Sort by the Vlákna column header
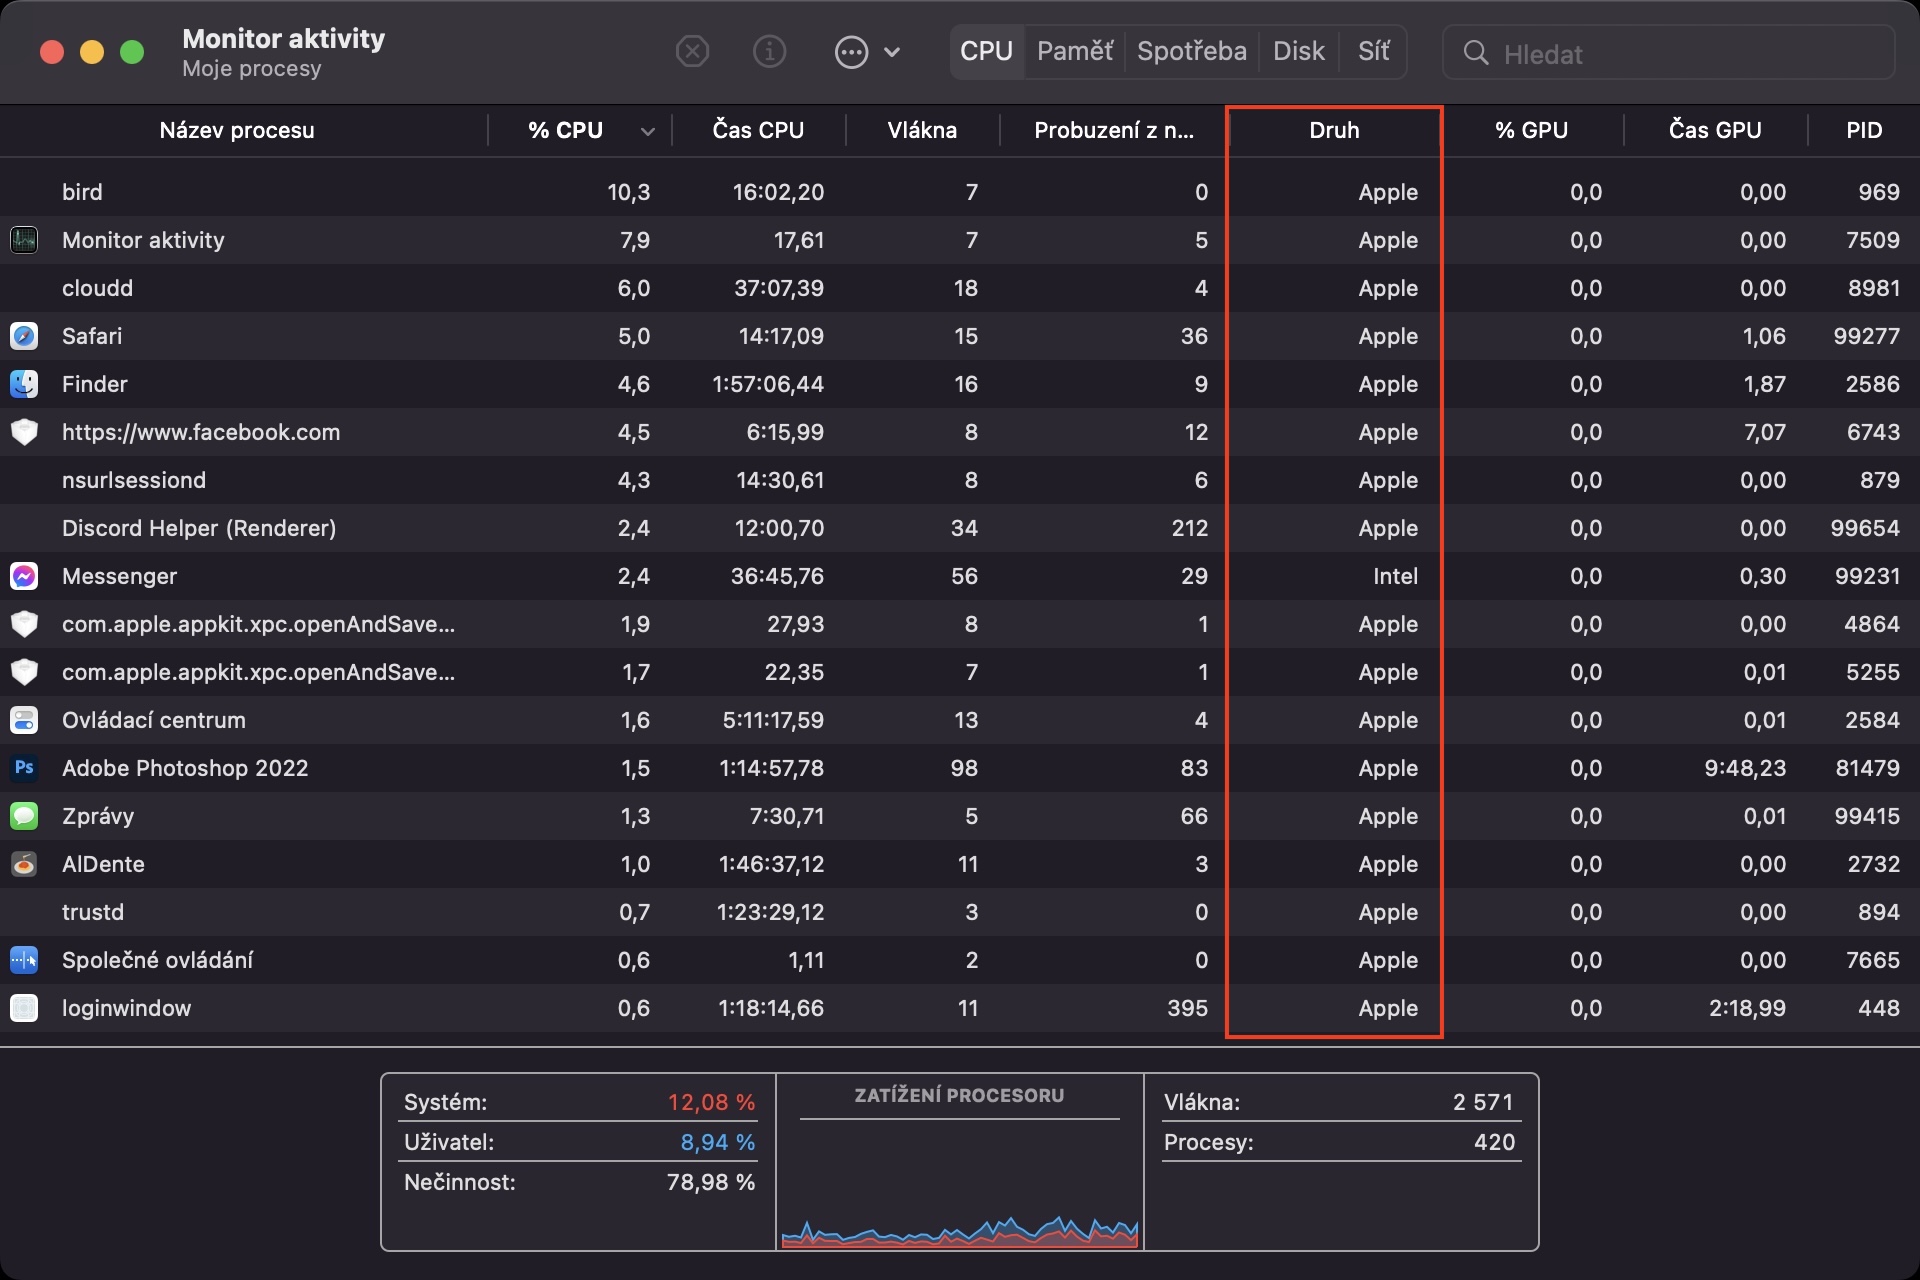 click(x=921, y=130)
